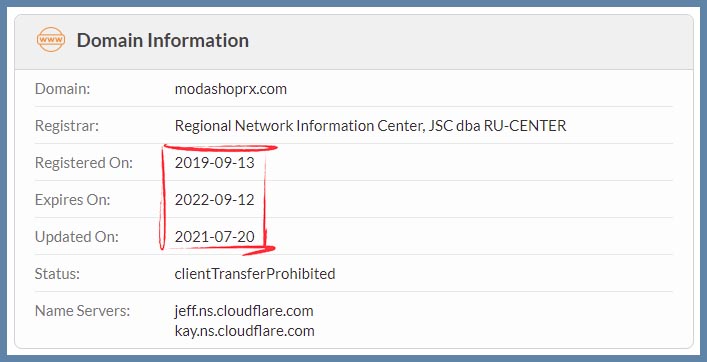707x362 pixels.
Task: Click the Registrar: label
Action: [67, 126]
